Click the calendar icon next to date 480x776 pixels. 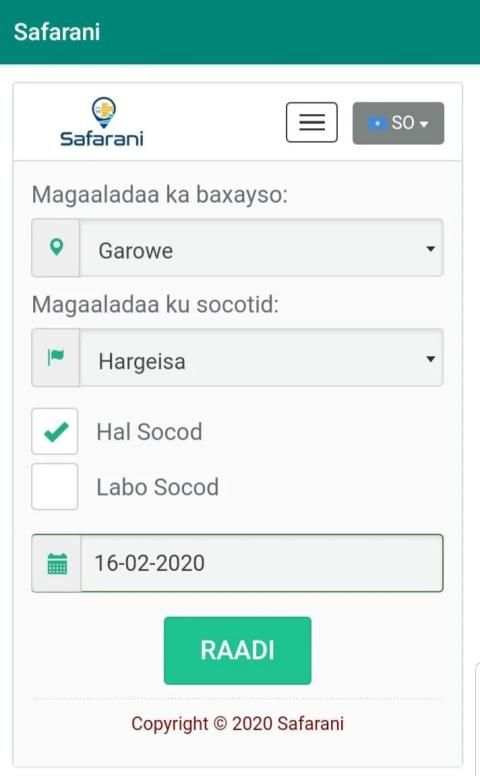tap(57, 564)
